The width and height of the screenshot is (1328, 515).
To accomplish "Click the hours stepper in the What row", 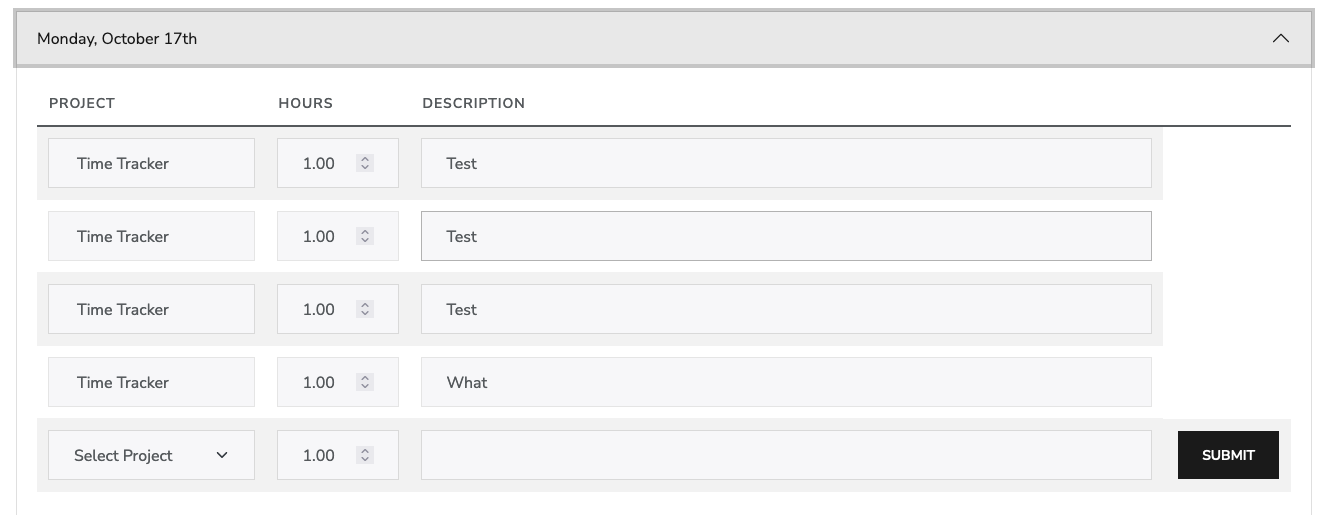I will coord(365,382).
